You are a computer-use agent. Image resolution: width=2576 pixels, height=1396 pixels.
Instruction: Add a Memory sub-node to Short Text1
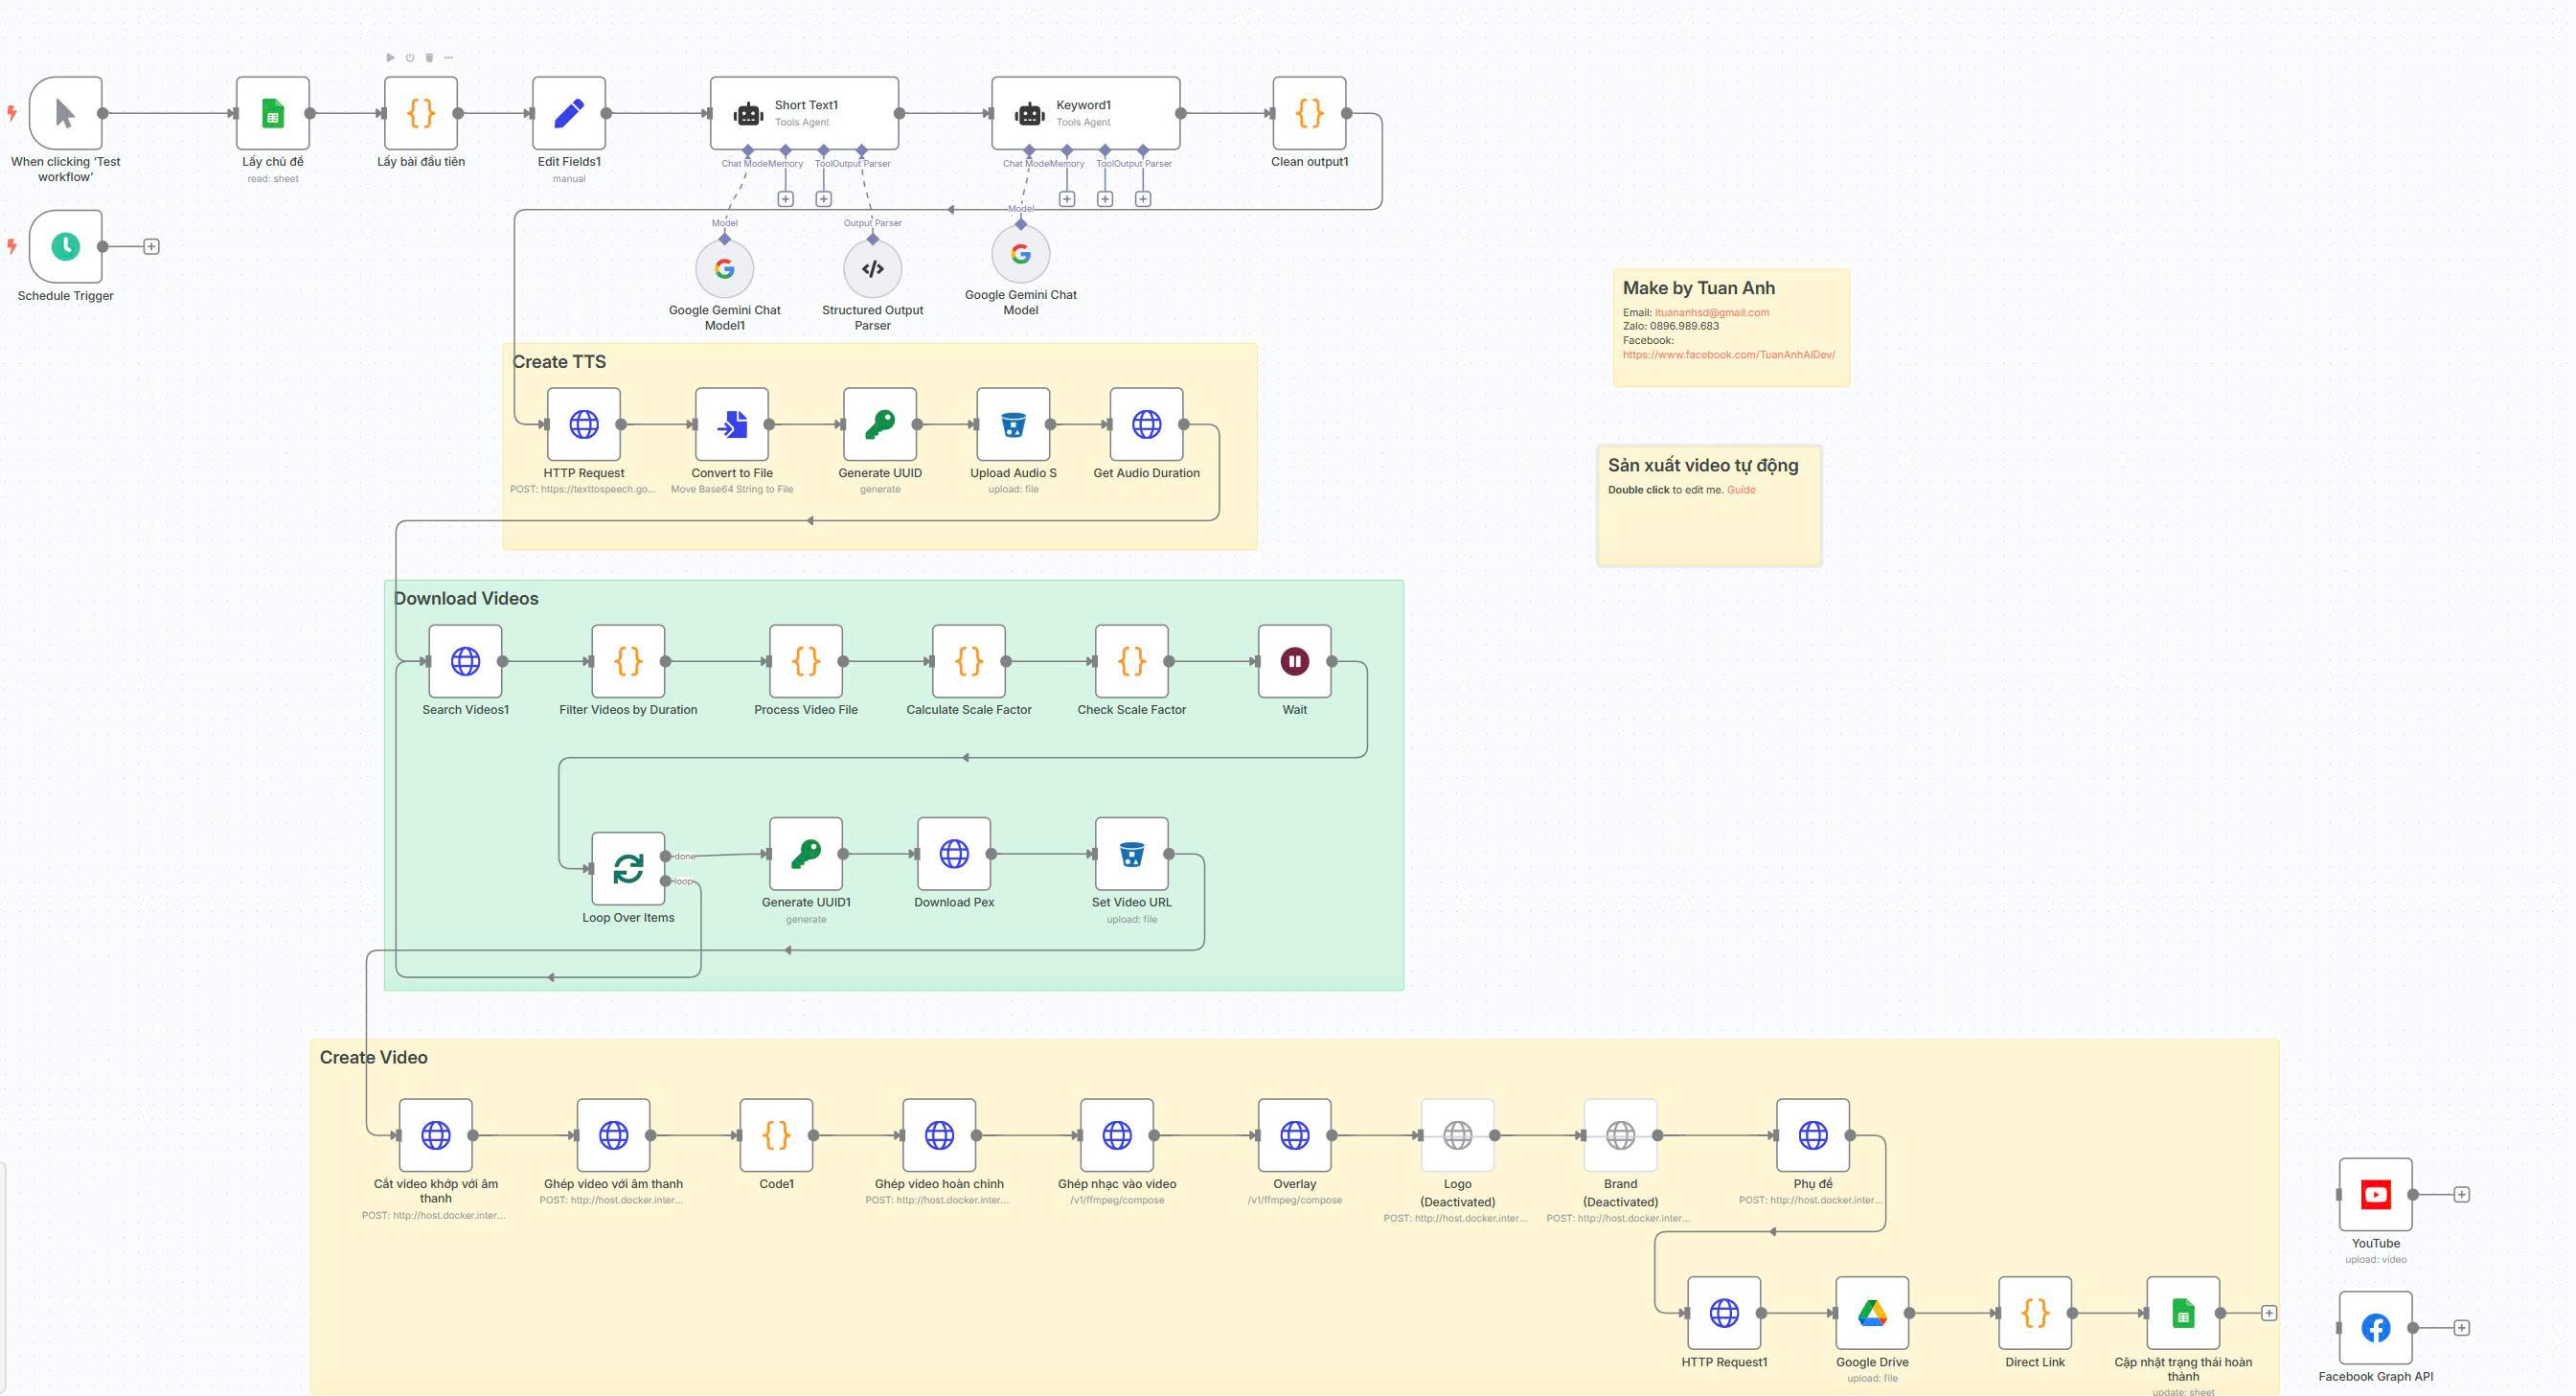(786, 199)
